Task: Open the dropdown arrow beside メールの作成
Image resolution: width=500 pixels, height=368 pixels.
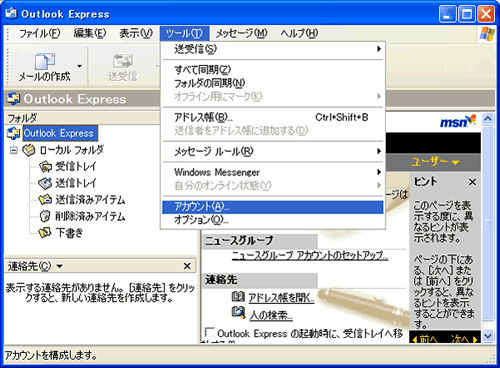Action: pos(79,66)
